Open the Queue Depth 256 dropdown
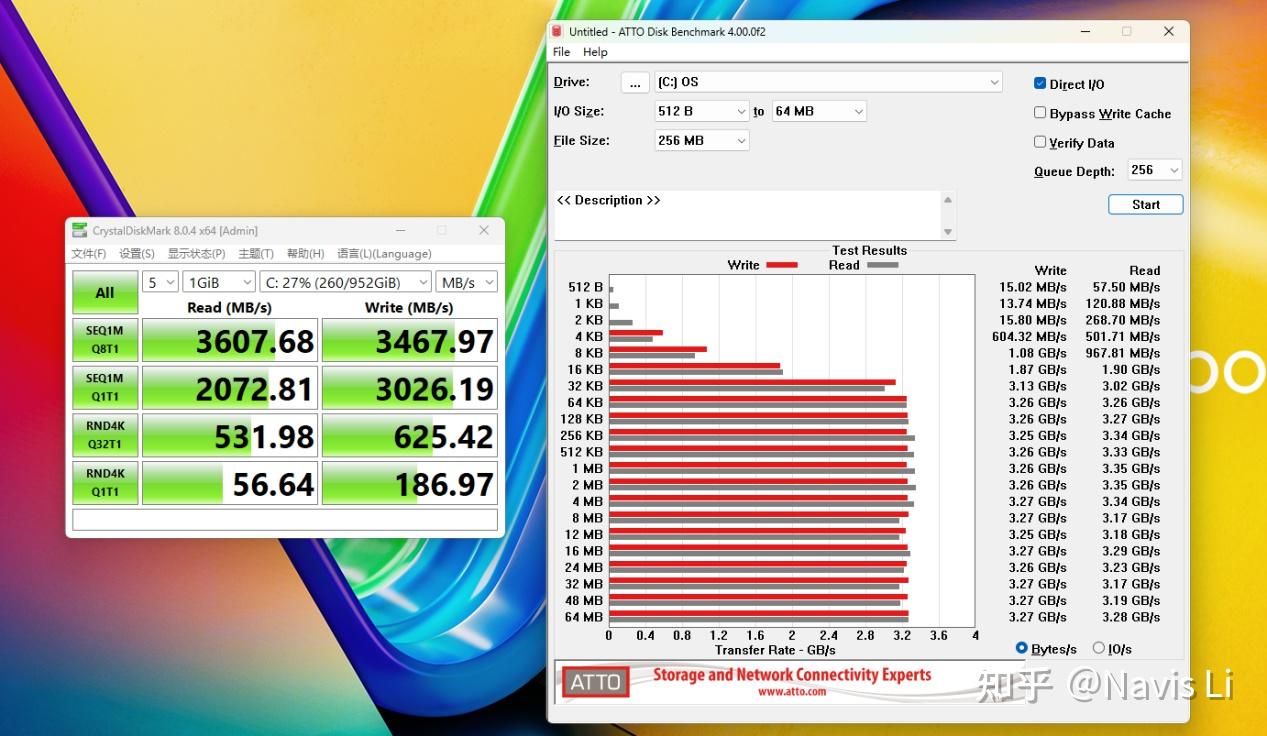This screenshot has width=1267, height=736. [1155, 170]
